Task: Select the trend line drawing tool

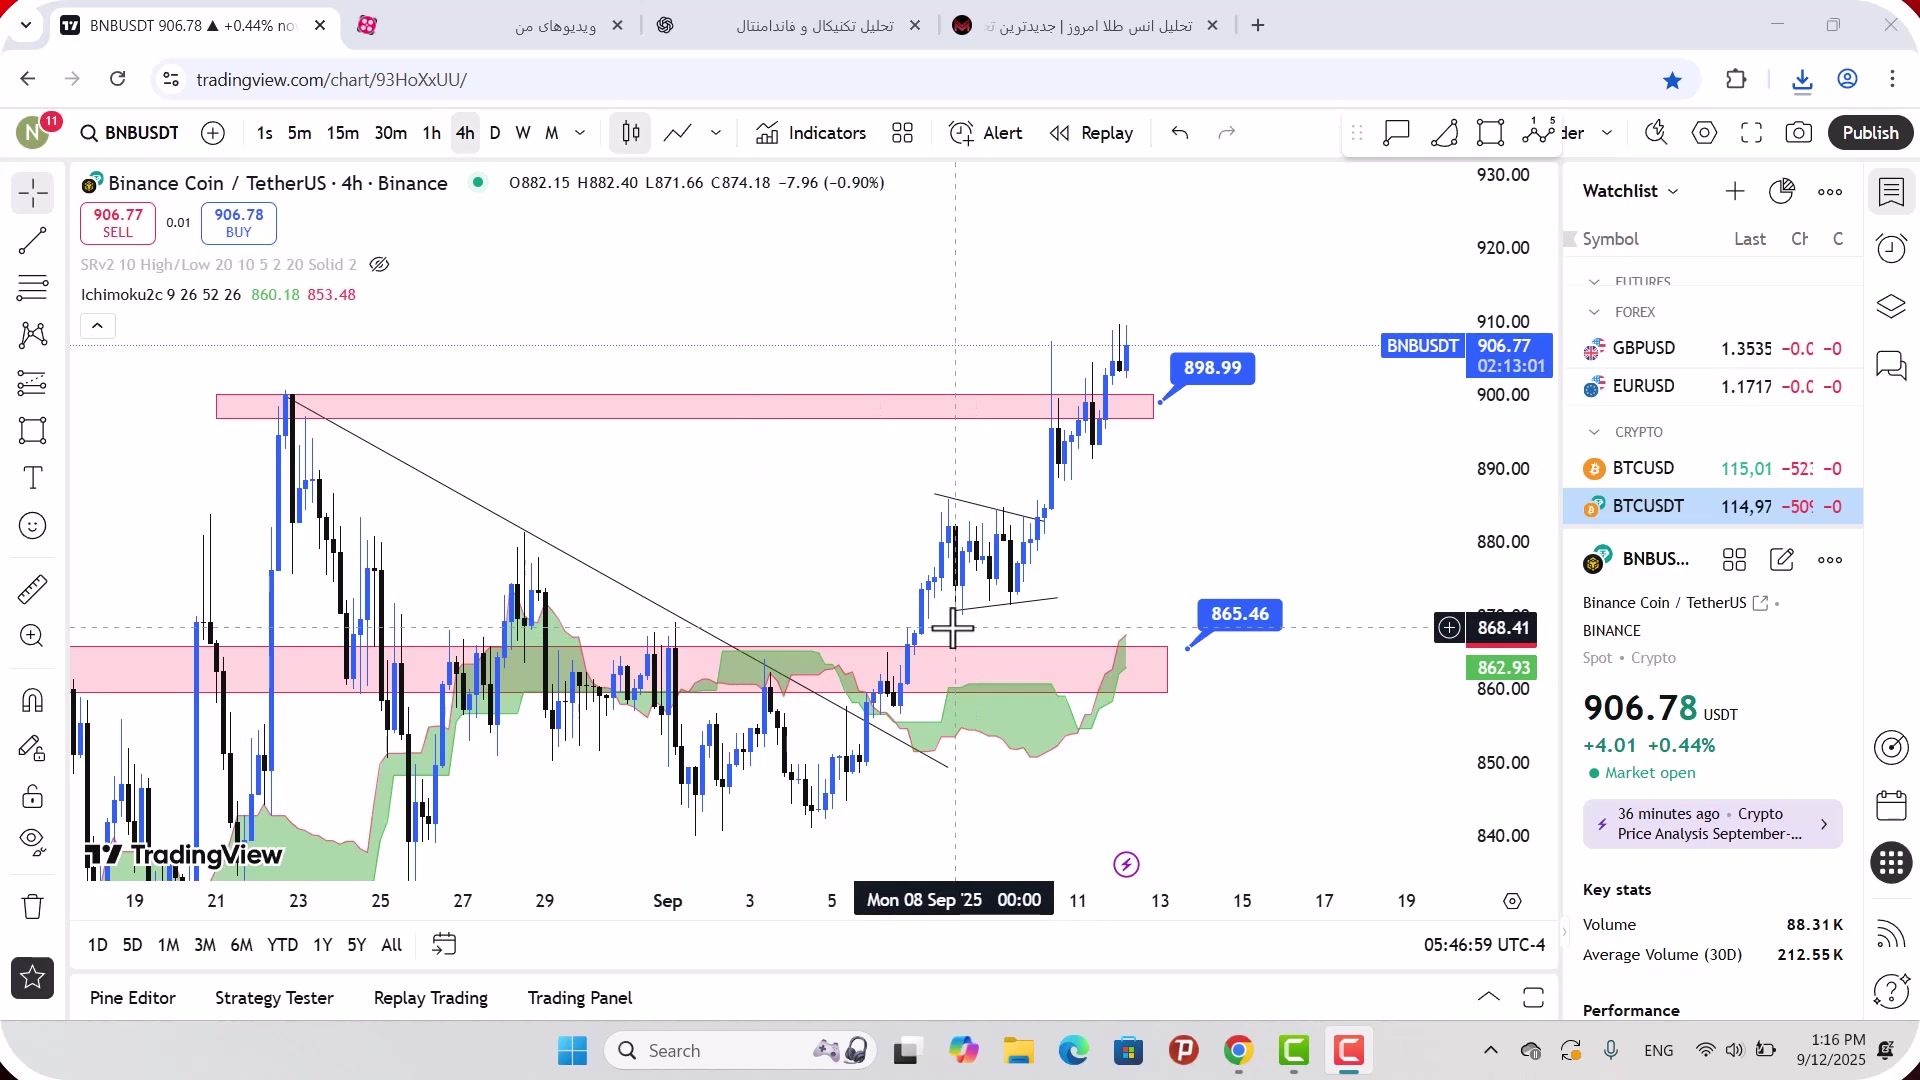Action: tap(32, 240)
